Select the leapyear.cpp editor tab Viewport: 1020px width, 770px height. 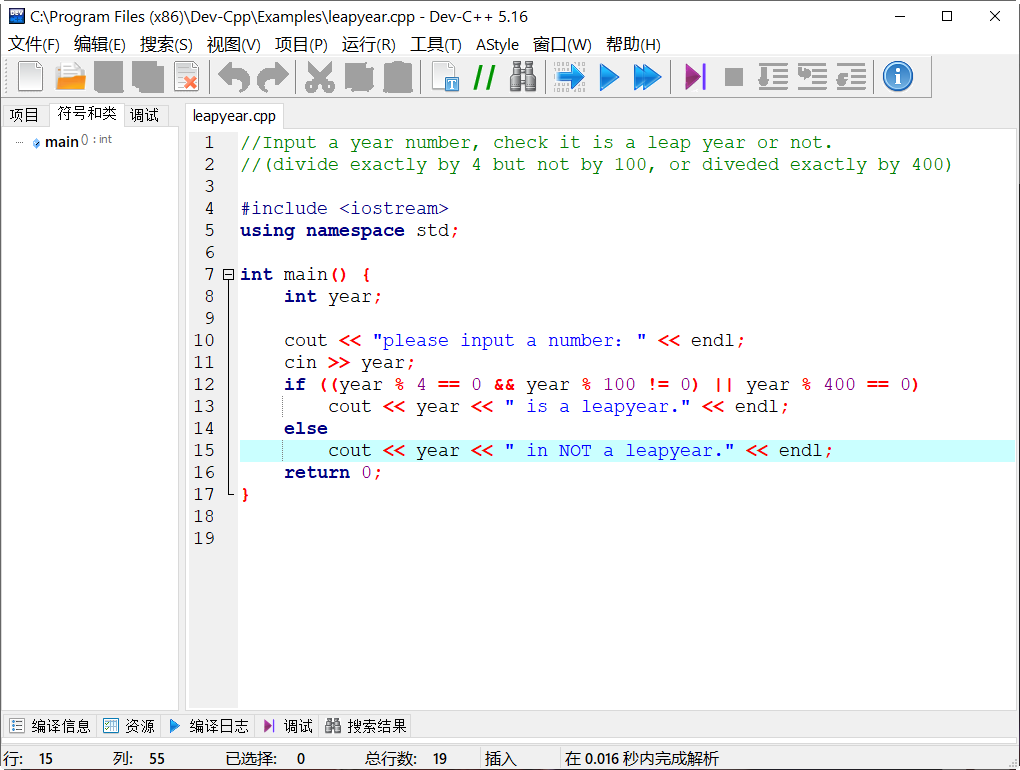[234, 115]
